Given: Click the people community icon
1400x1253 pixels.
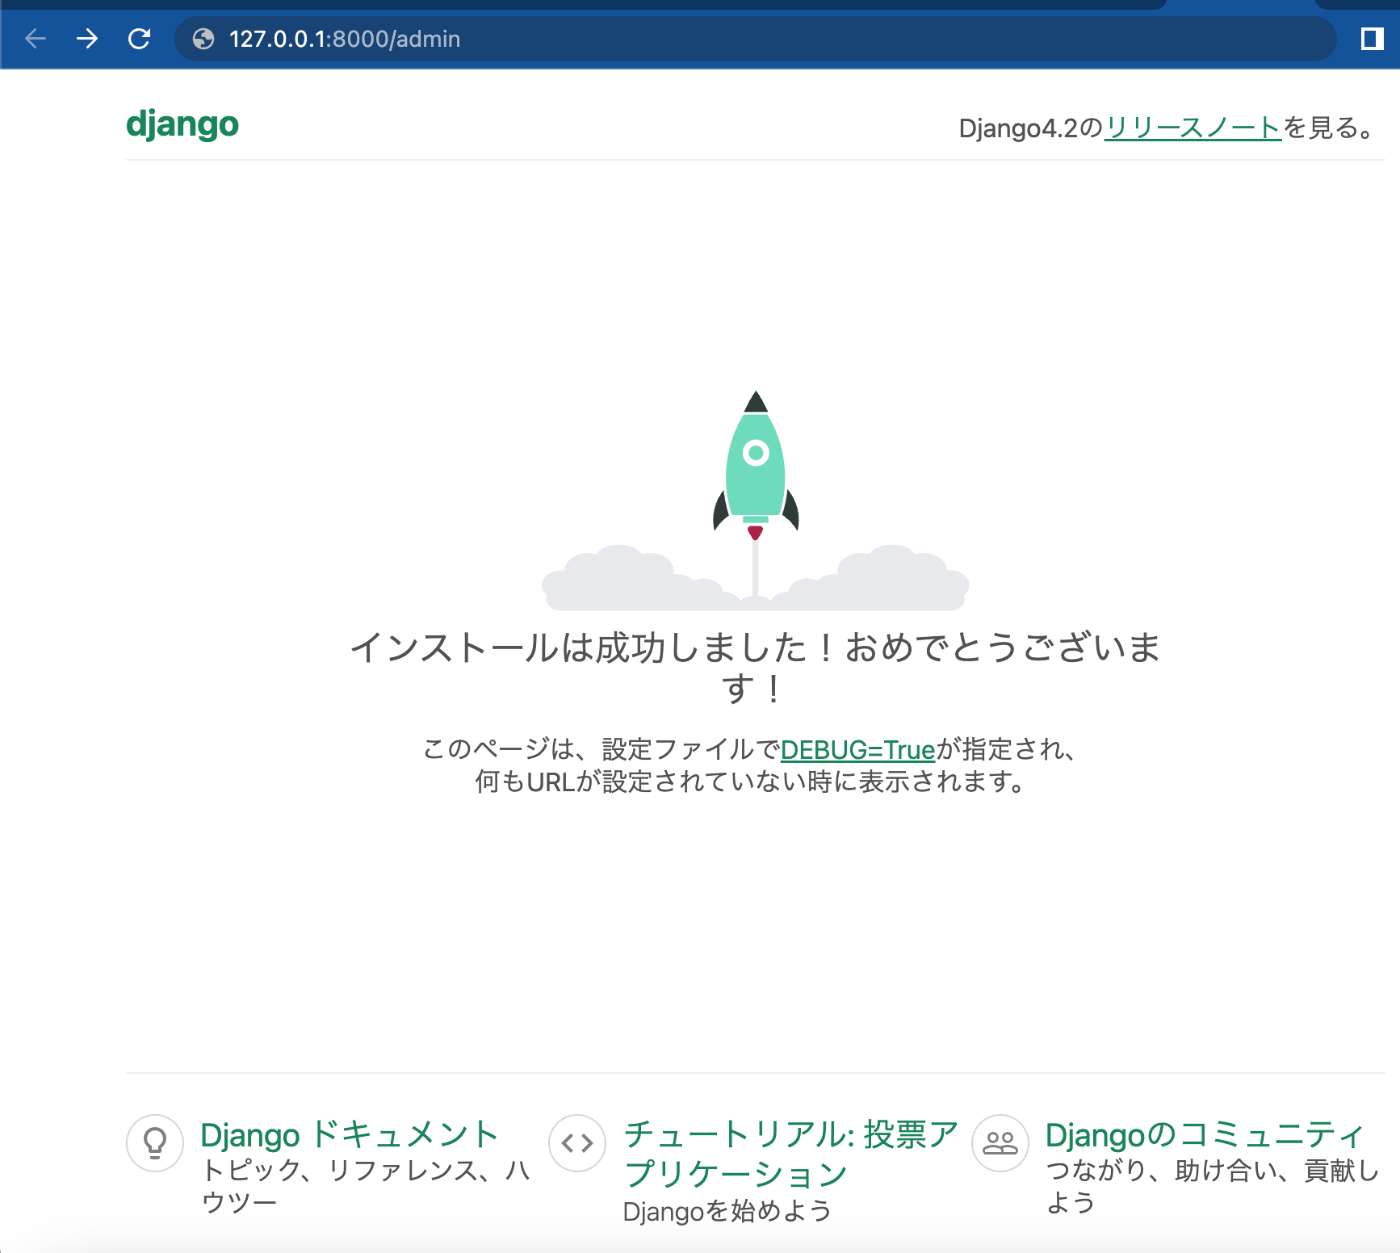Looking at the screenshot, I should click(x=1000, y=1143).
